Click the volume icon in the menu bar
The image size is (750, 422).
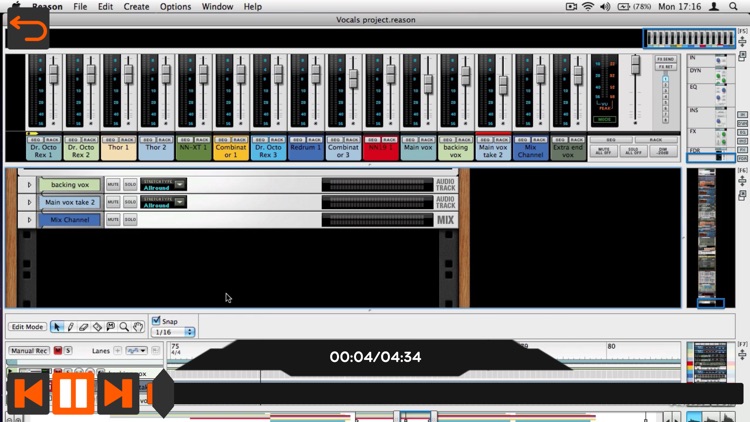tap(605, 7)
